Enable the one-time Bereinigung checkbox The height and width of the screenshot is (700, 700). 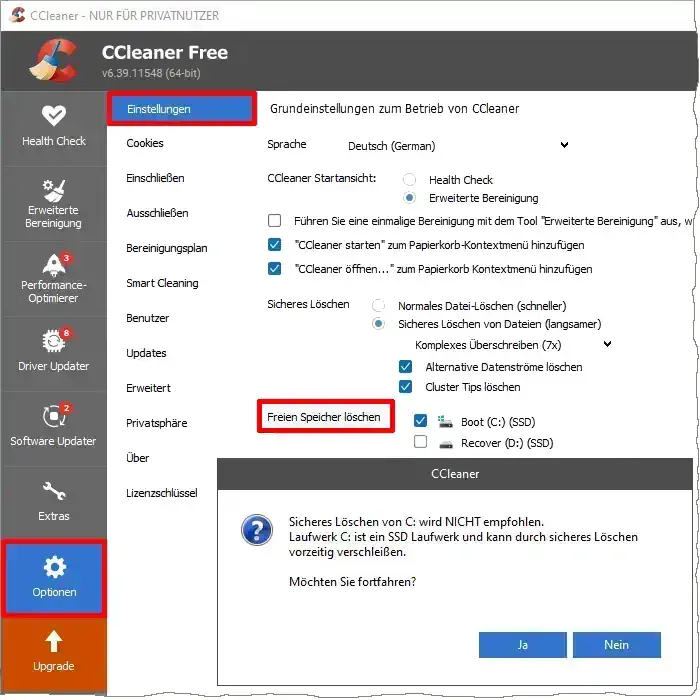tap(274, 221)
